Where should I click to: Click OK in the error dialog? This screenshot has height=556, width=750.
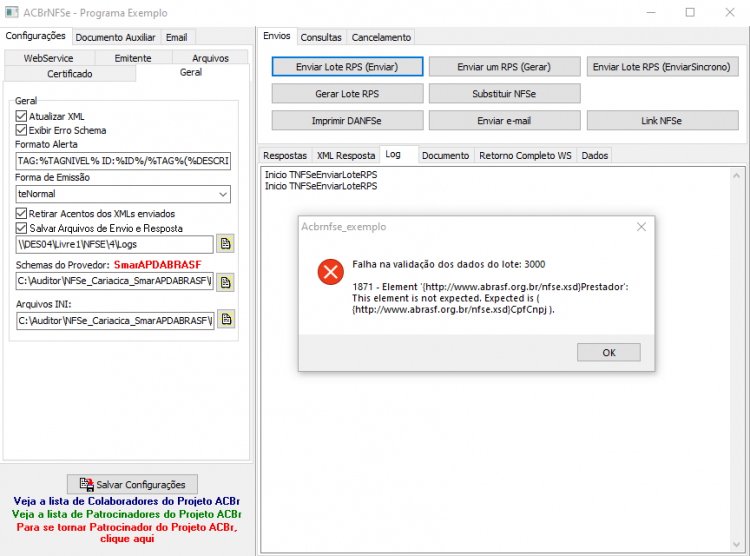608,353
